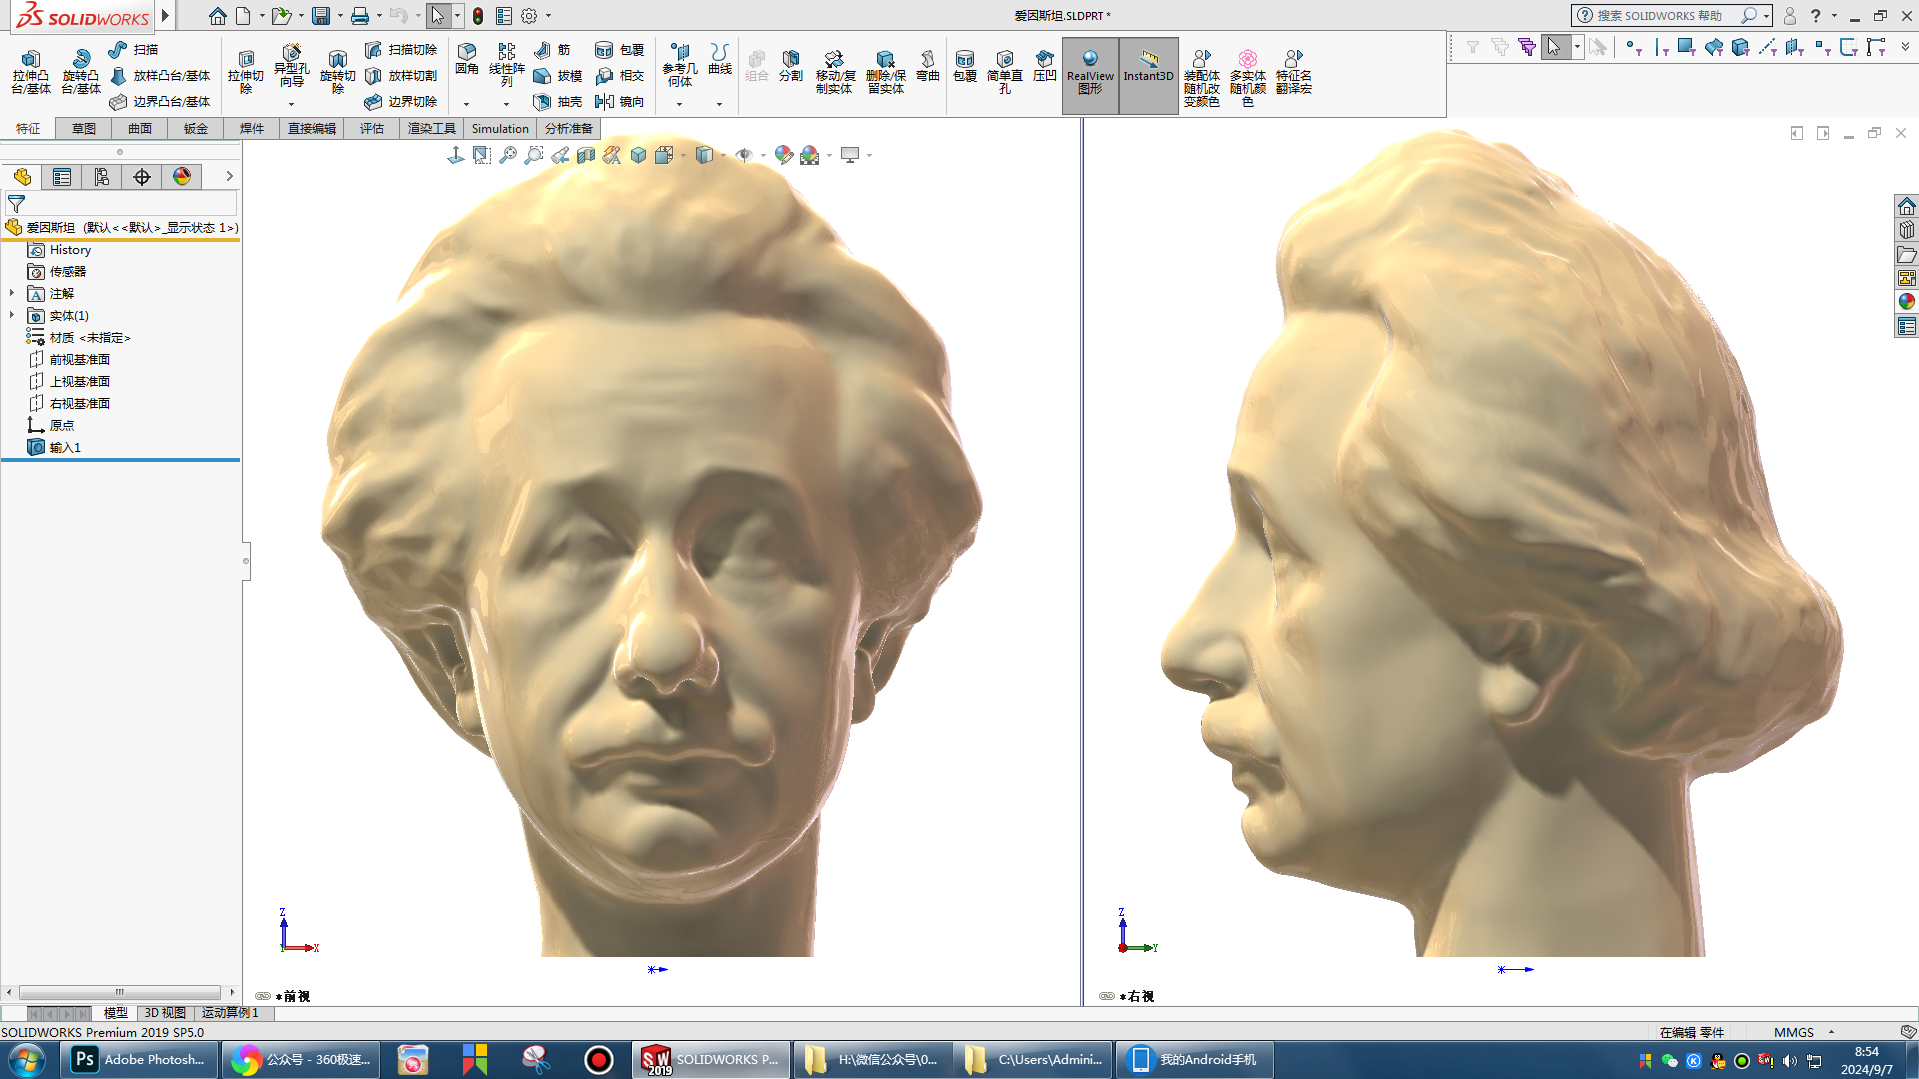1919x1079 pixels.
Task: Switch to the 运动算例 1 bottom tab
Action: coord(230,1013)
